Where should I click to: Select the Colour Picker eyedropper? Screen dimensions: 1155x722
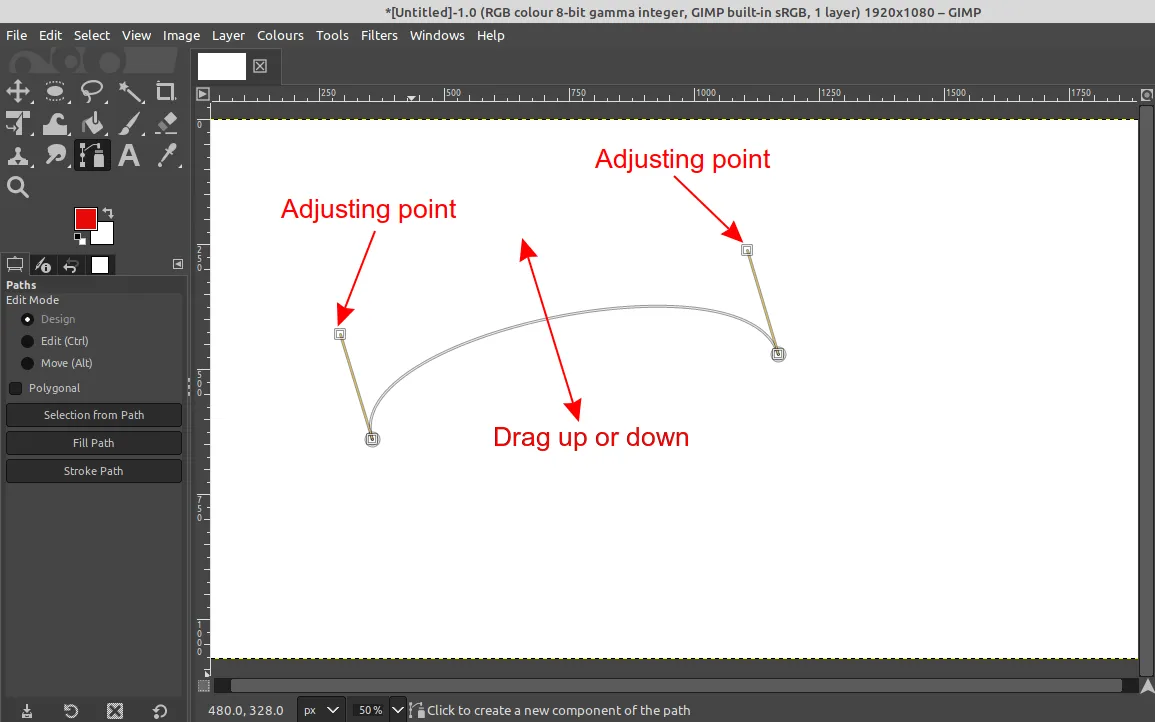[x=166, y=156]
